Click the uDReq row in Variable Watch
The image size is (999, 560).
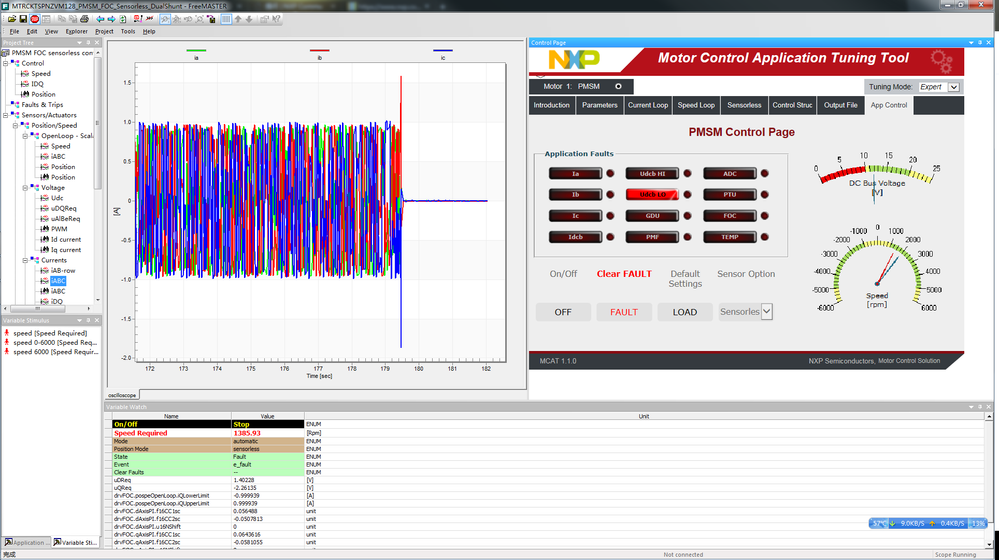(208, 480)
